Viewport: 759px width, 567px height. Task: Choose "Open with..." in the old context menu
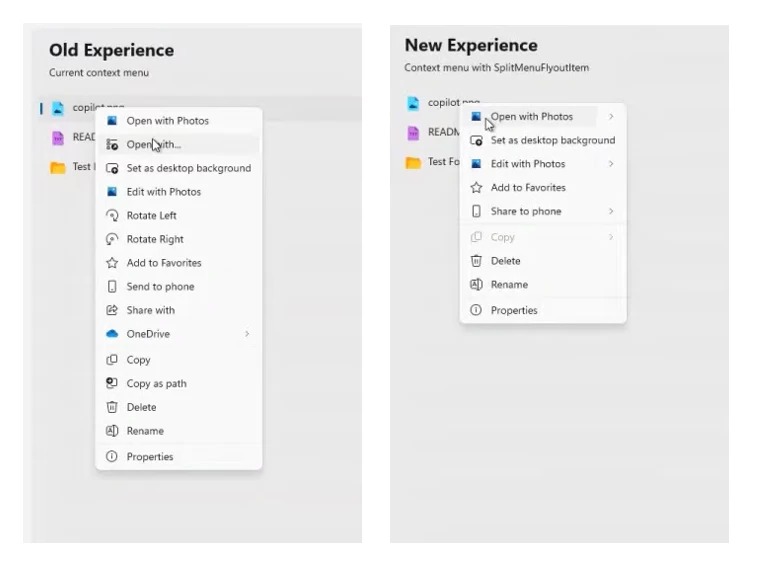(x=154, y=145)
